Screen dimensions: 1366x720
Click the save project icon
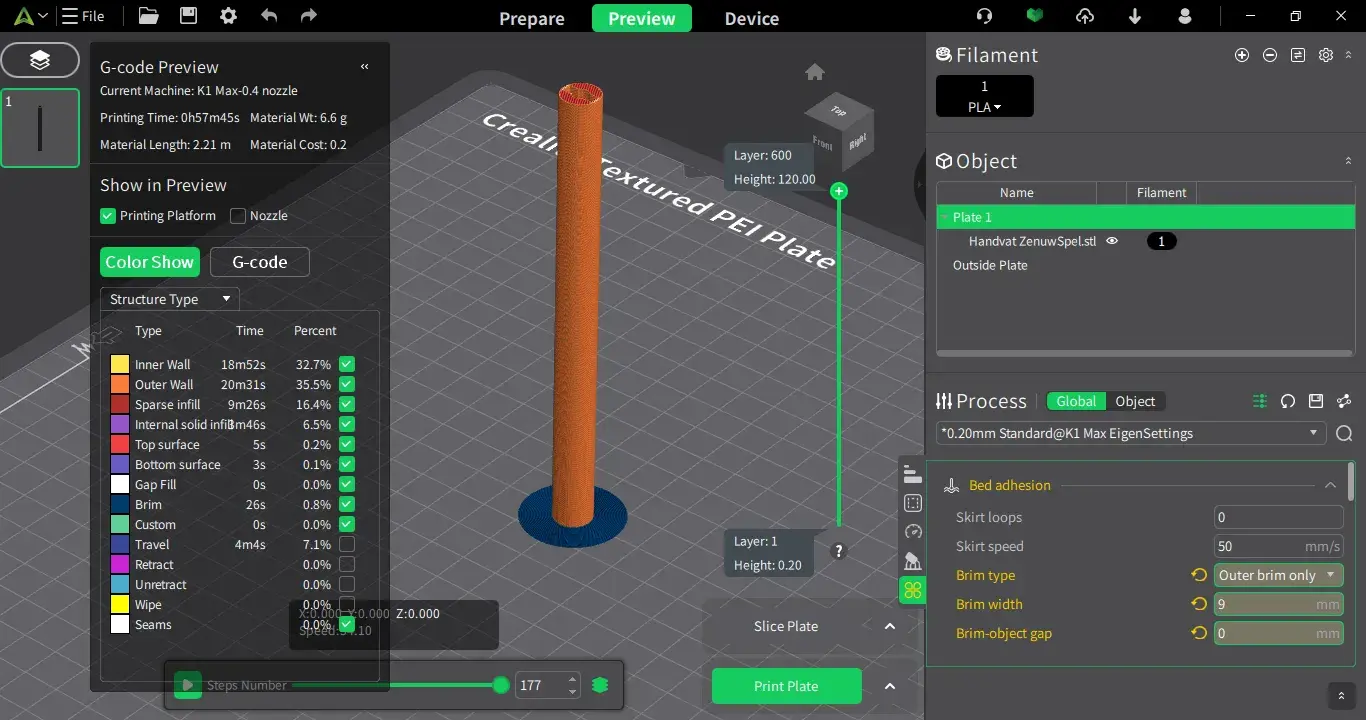(x=188, y=16)
